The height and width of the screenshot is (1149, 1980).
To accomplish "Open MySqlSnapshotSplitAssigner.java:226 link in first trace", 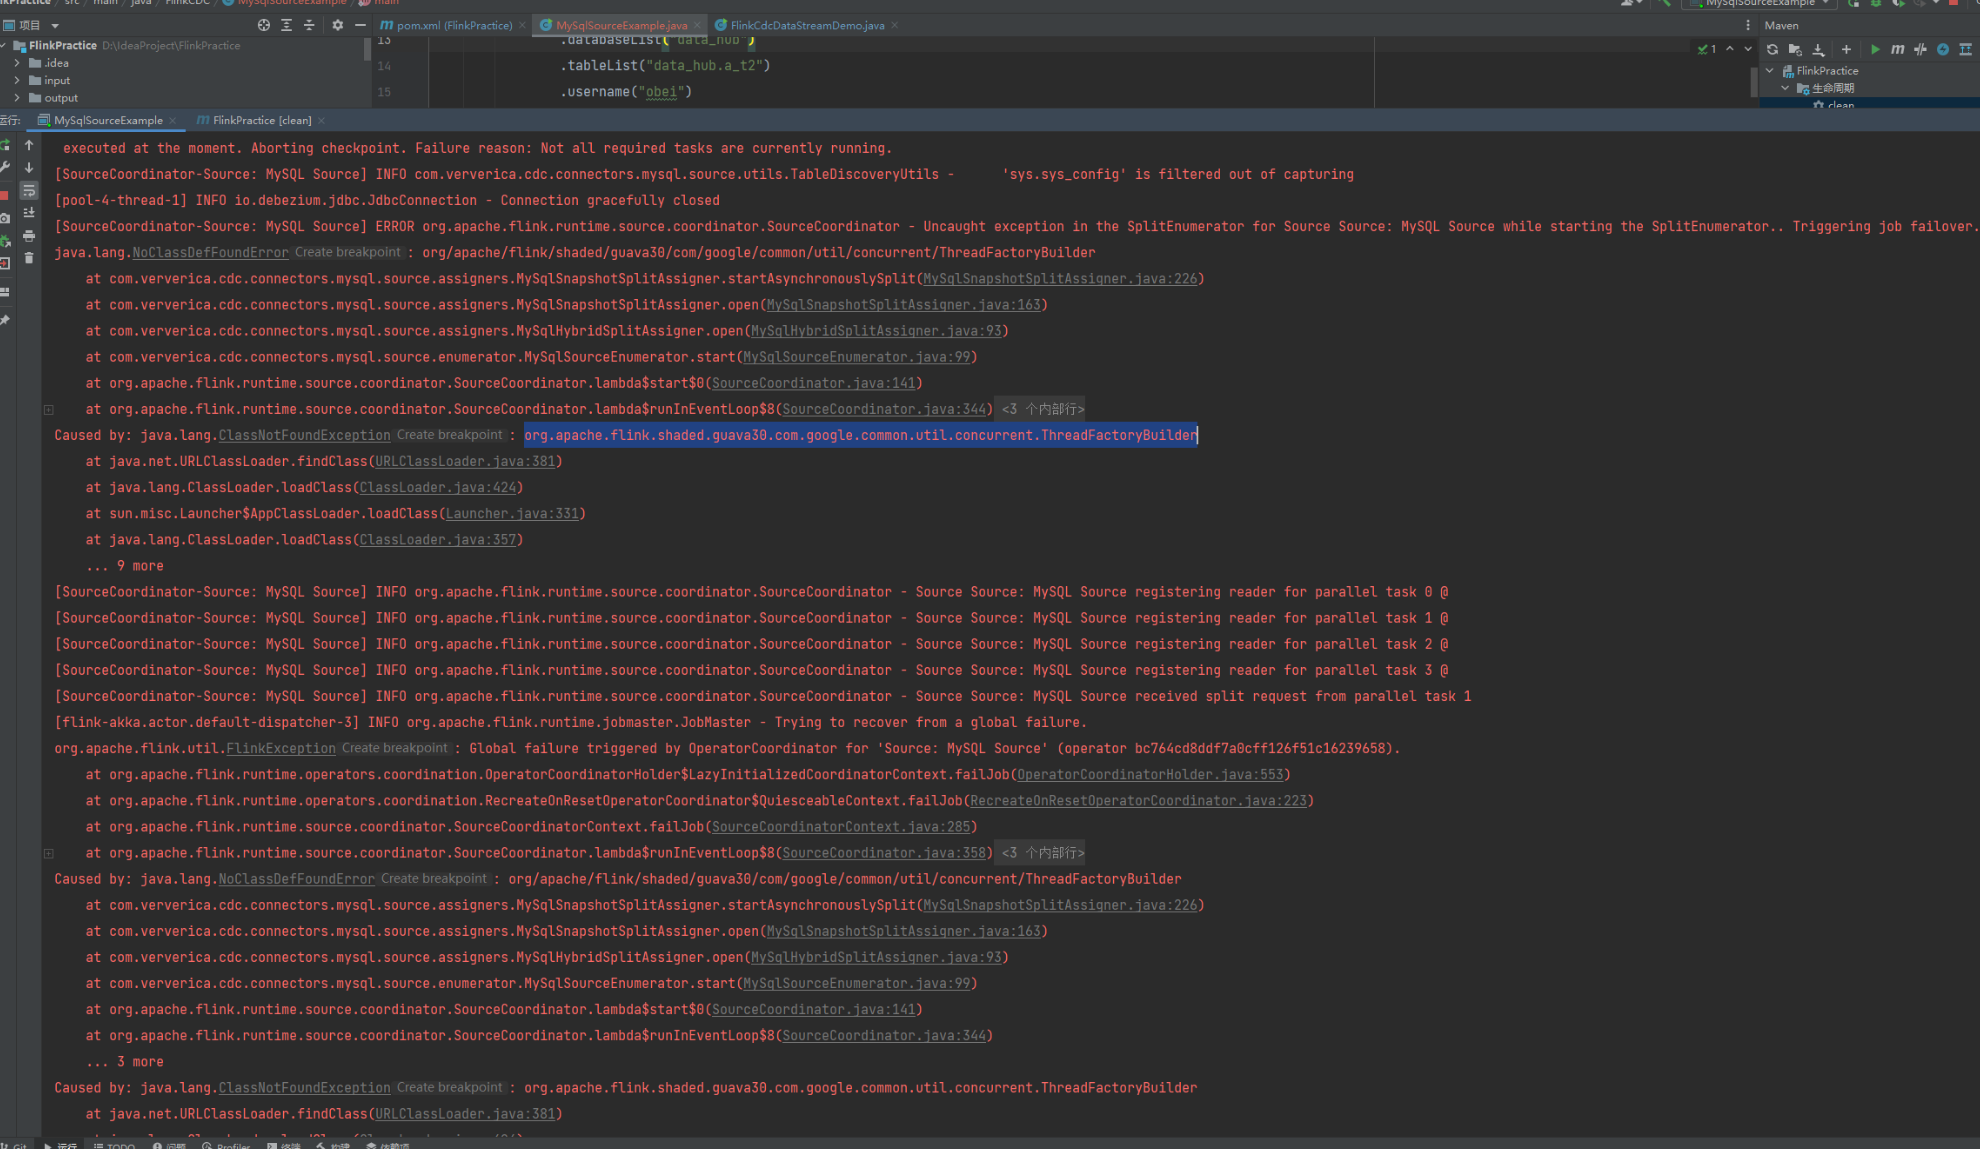I will click(x=1060, y=279).
